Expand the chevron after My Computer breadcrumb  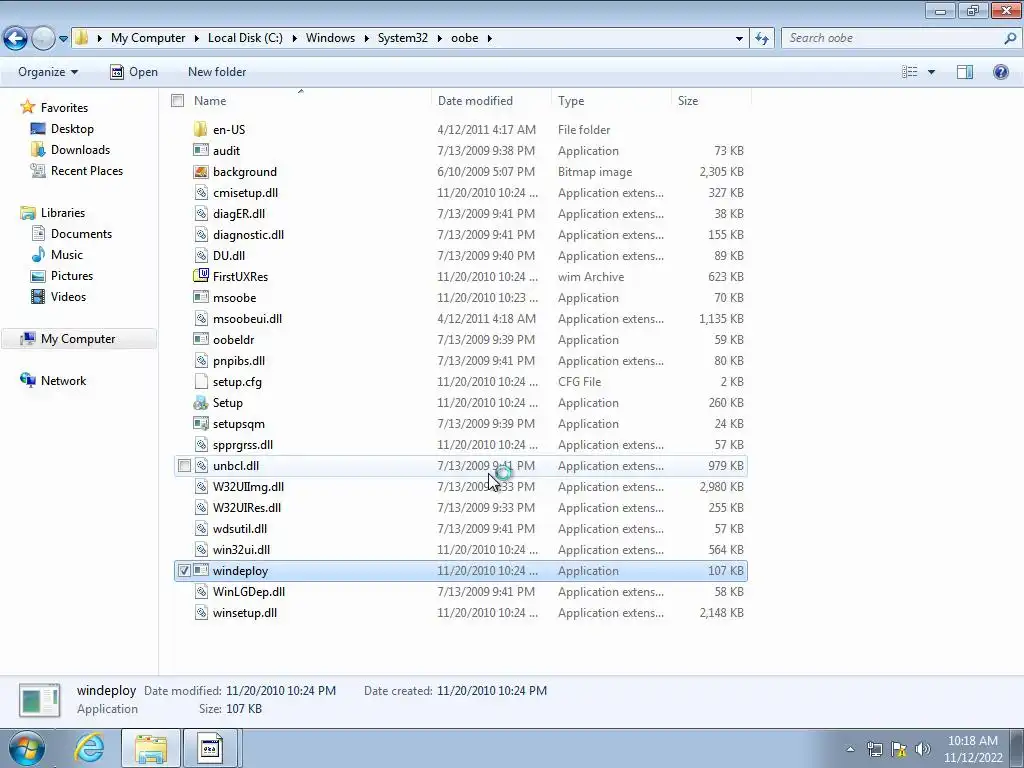[196, 38]
